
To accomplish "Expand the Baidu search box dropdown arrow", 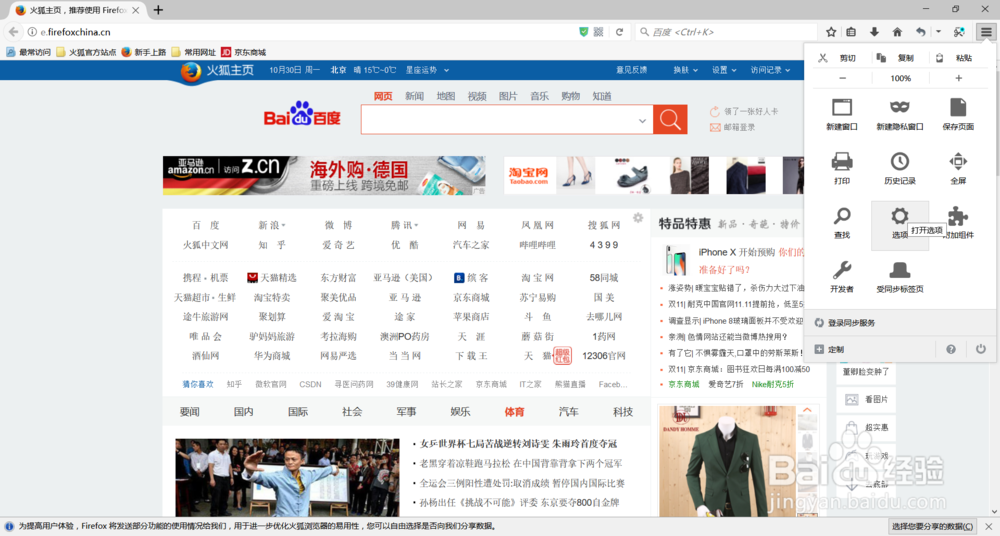I will pos(642,121).
